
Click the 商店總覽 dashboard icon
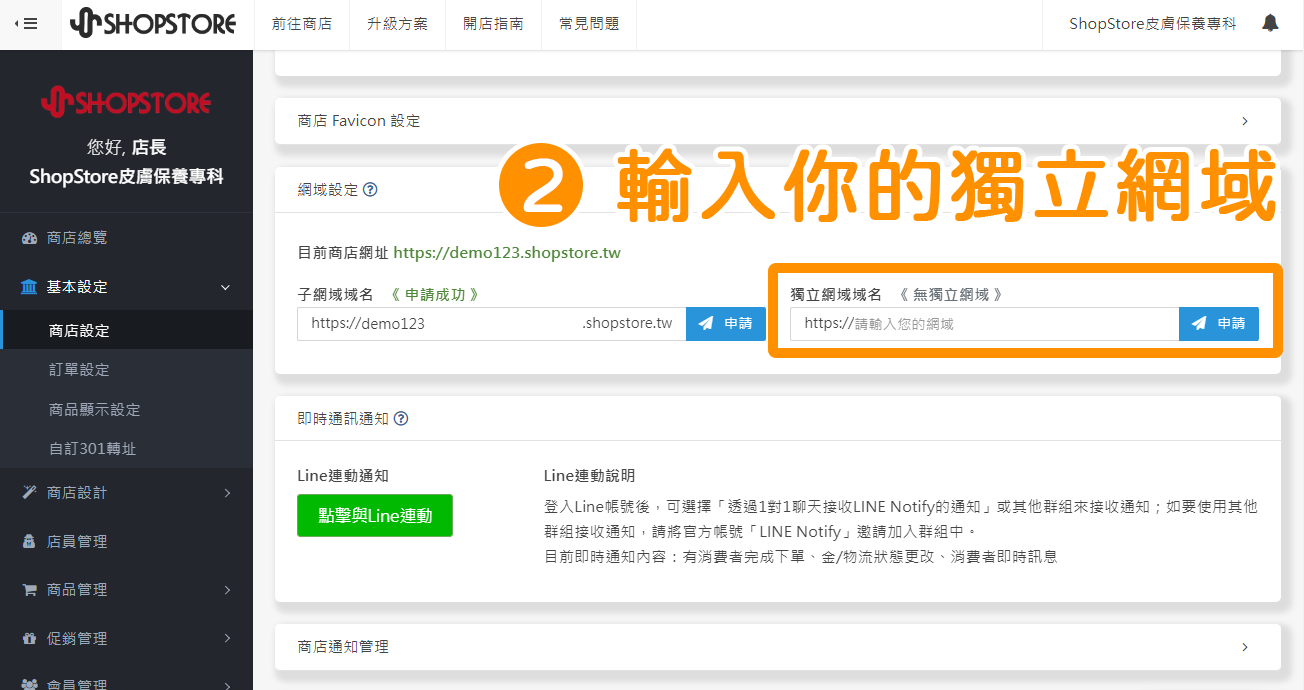(x=30, y=238)
